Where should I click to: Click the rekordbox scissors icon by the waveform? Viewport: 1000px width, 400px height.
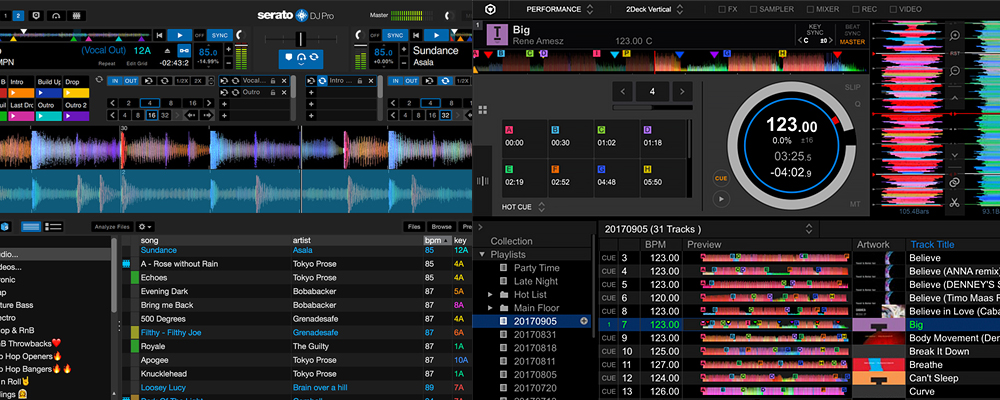955,202
